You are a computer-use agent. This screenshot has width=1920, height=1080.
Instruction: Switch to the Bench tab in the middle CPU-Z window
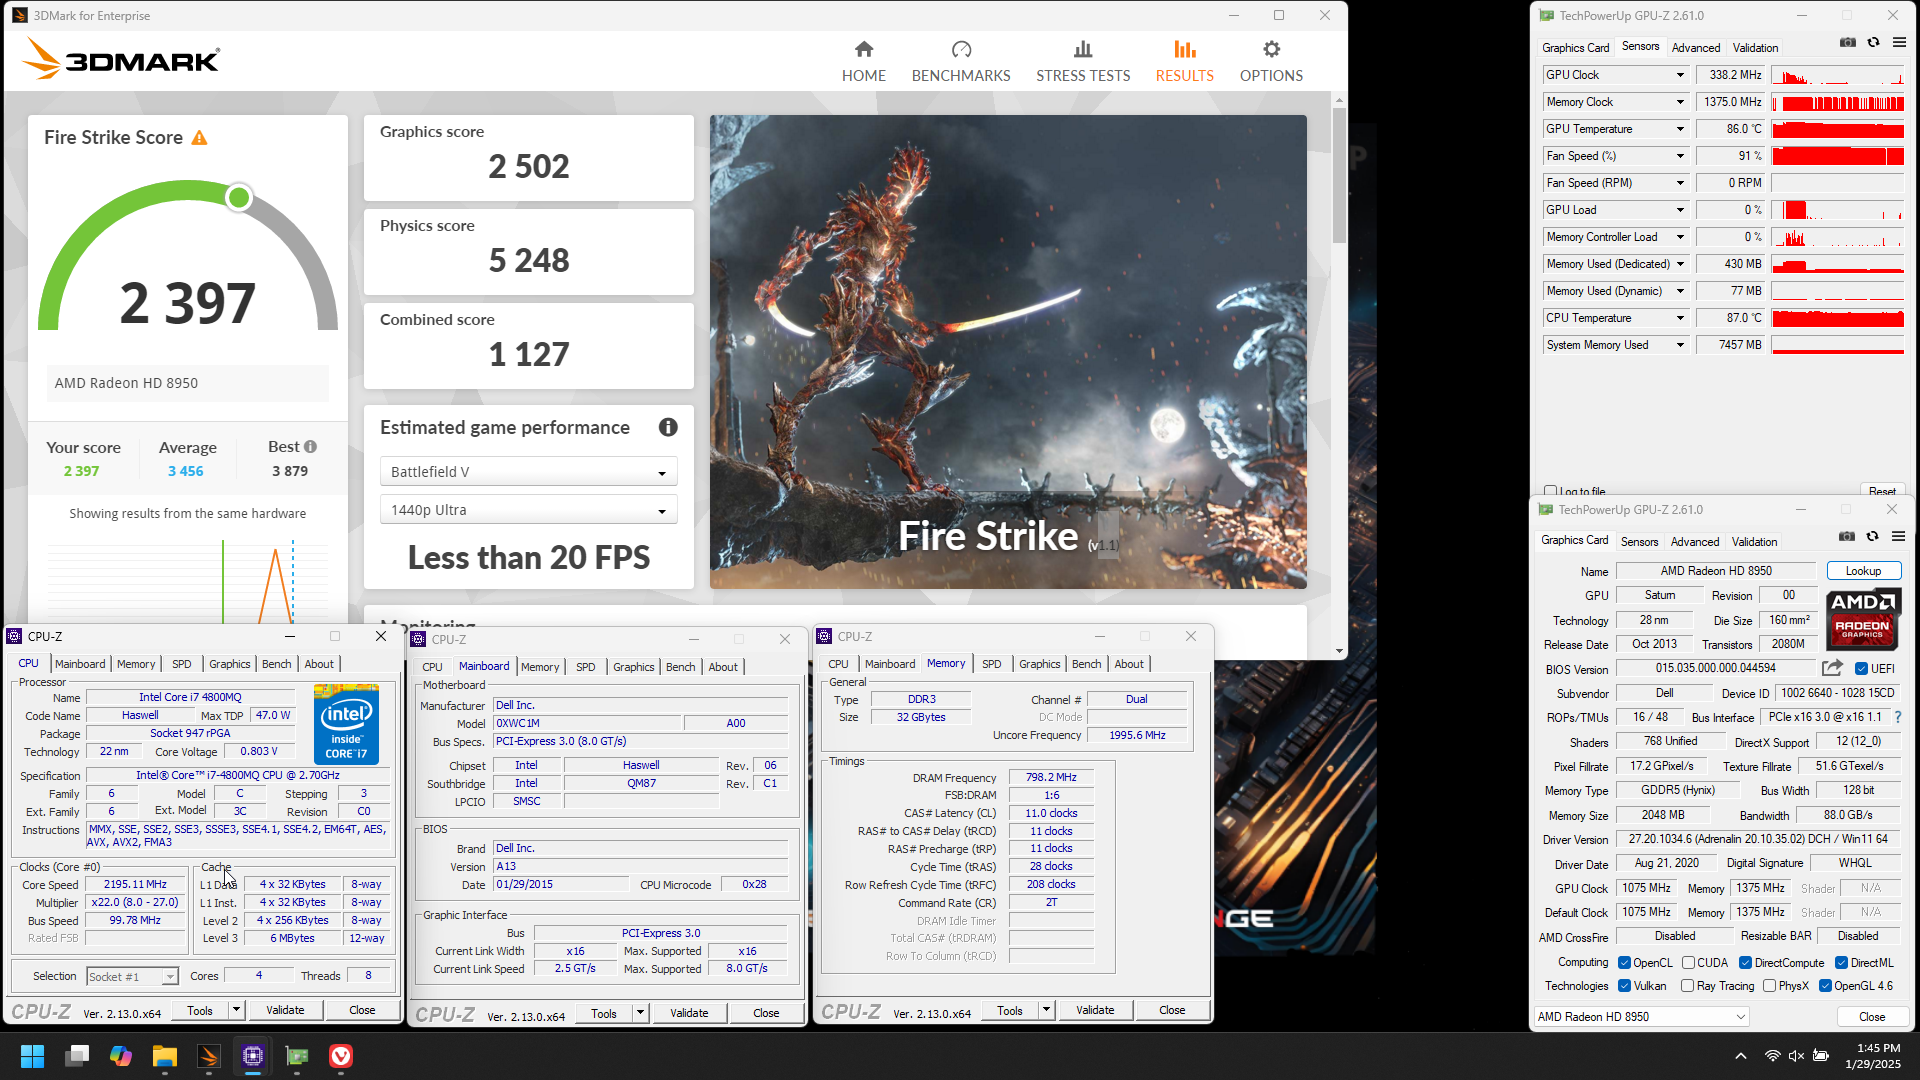(680, 667)
